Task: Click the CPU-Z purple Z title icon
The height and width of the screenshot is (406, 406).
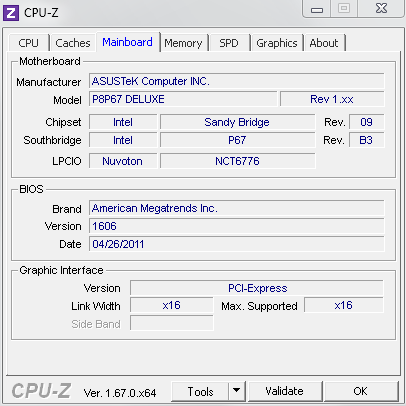Action: [x=11, y=13]
